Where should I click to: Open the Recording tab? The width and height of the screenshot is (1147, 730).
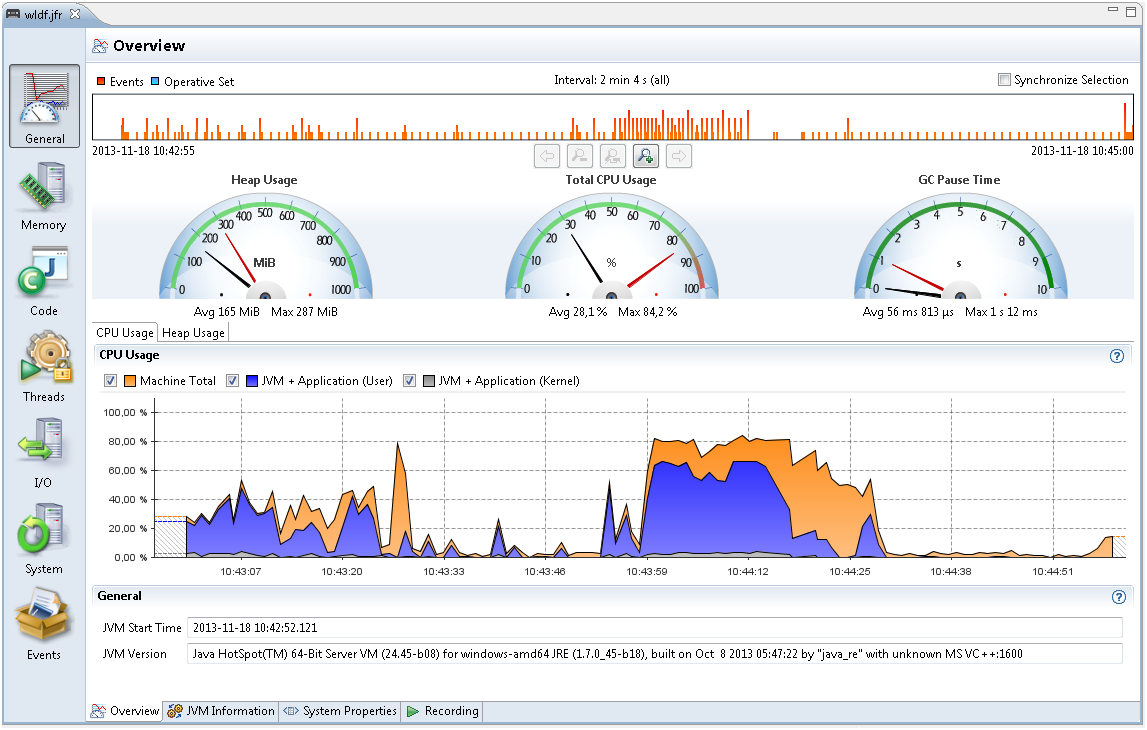tap(442, 711)
